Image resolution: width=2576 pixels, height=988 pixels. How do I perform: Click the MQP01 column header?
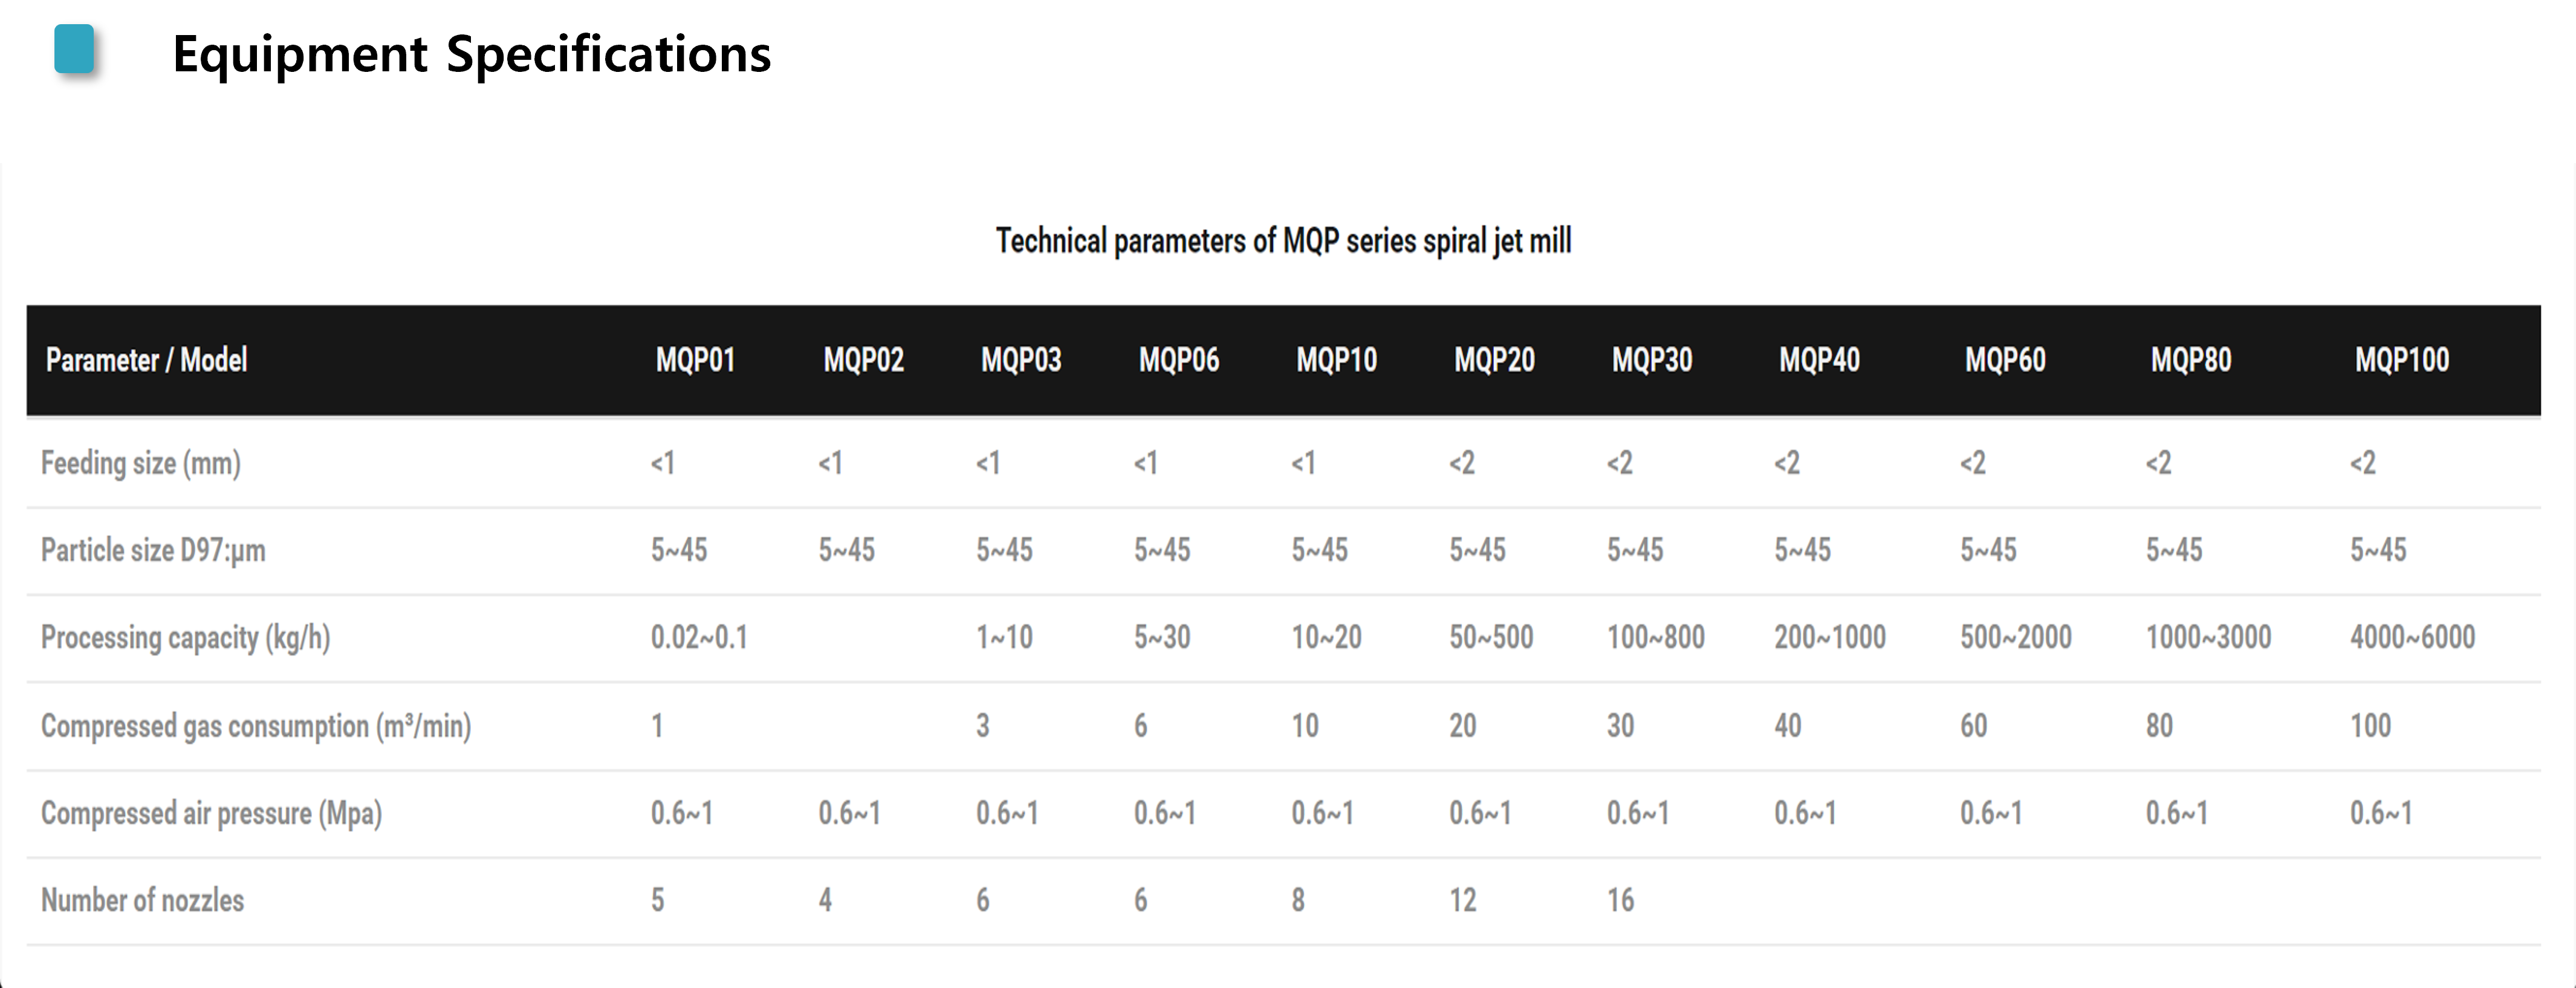pos(695,360)
